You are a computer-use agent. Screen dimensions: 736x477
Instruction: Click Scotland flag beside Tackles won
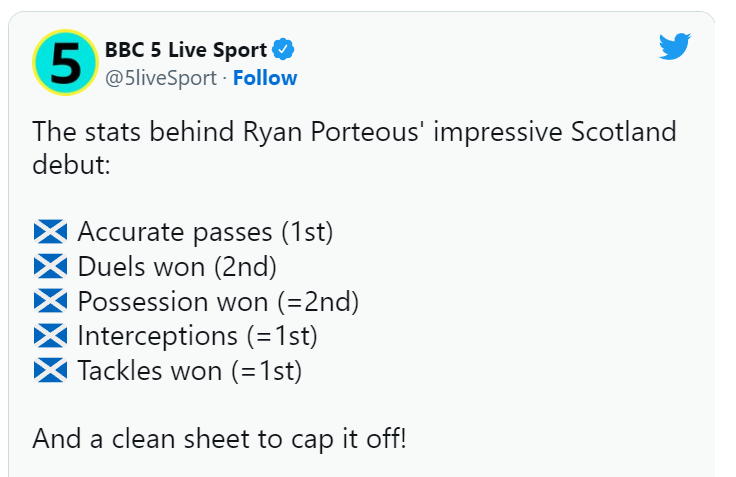pos(51,370)
